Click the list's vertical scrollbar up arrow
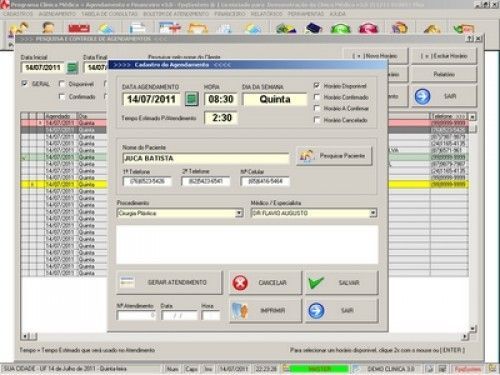Viewport: 500px width, 375px height. click(472, 117)
